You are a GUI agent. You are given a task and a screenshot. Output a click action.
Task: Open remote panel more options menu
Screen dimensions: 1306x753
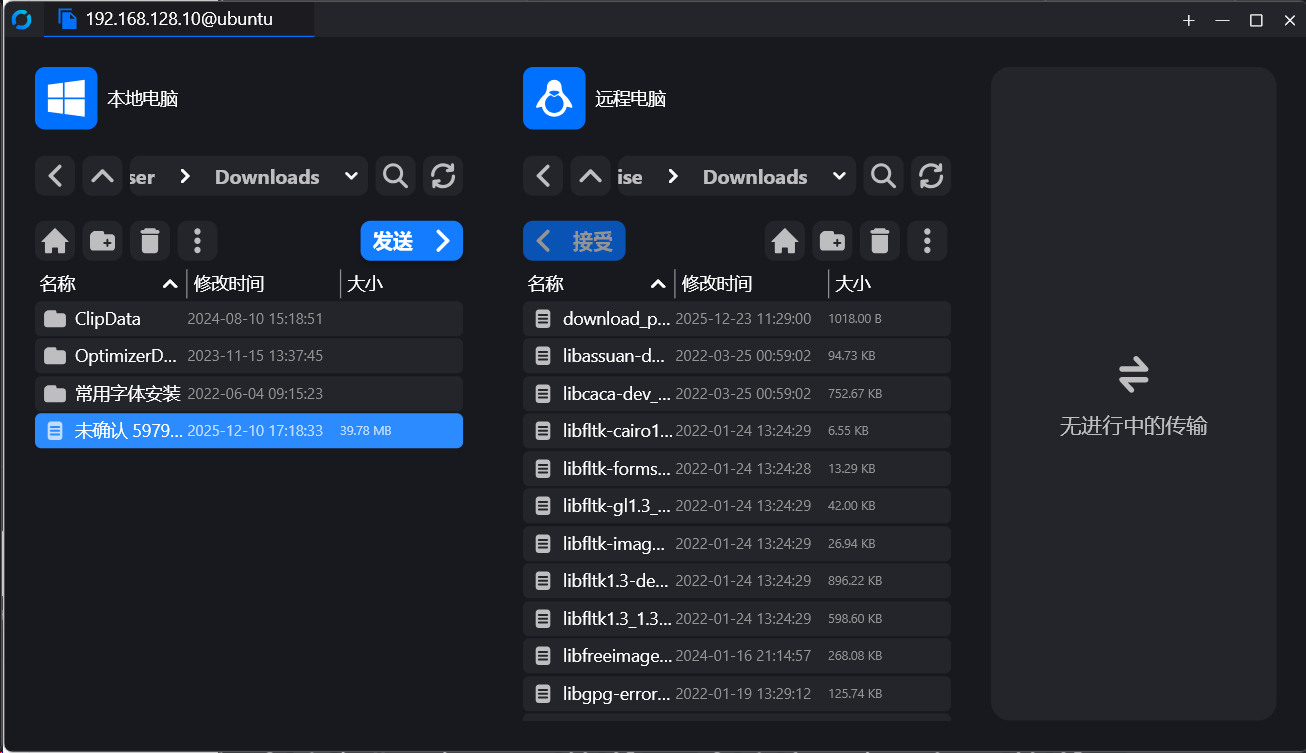tap(928, 241)
